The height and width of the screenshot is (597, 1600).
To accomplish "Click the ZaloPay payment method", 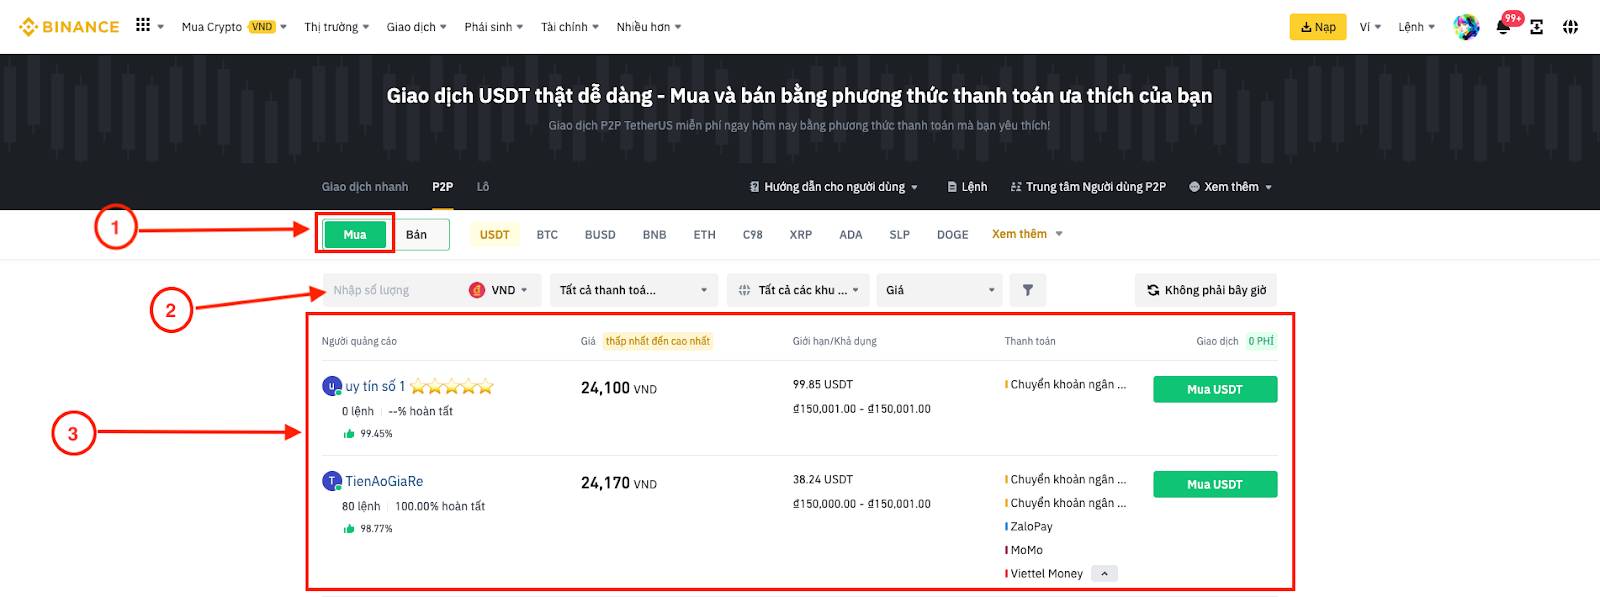I will [1029, 527].
